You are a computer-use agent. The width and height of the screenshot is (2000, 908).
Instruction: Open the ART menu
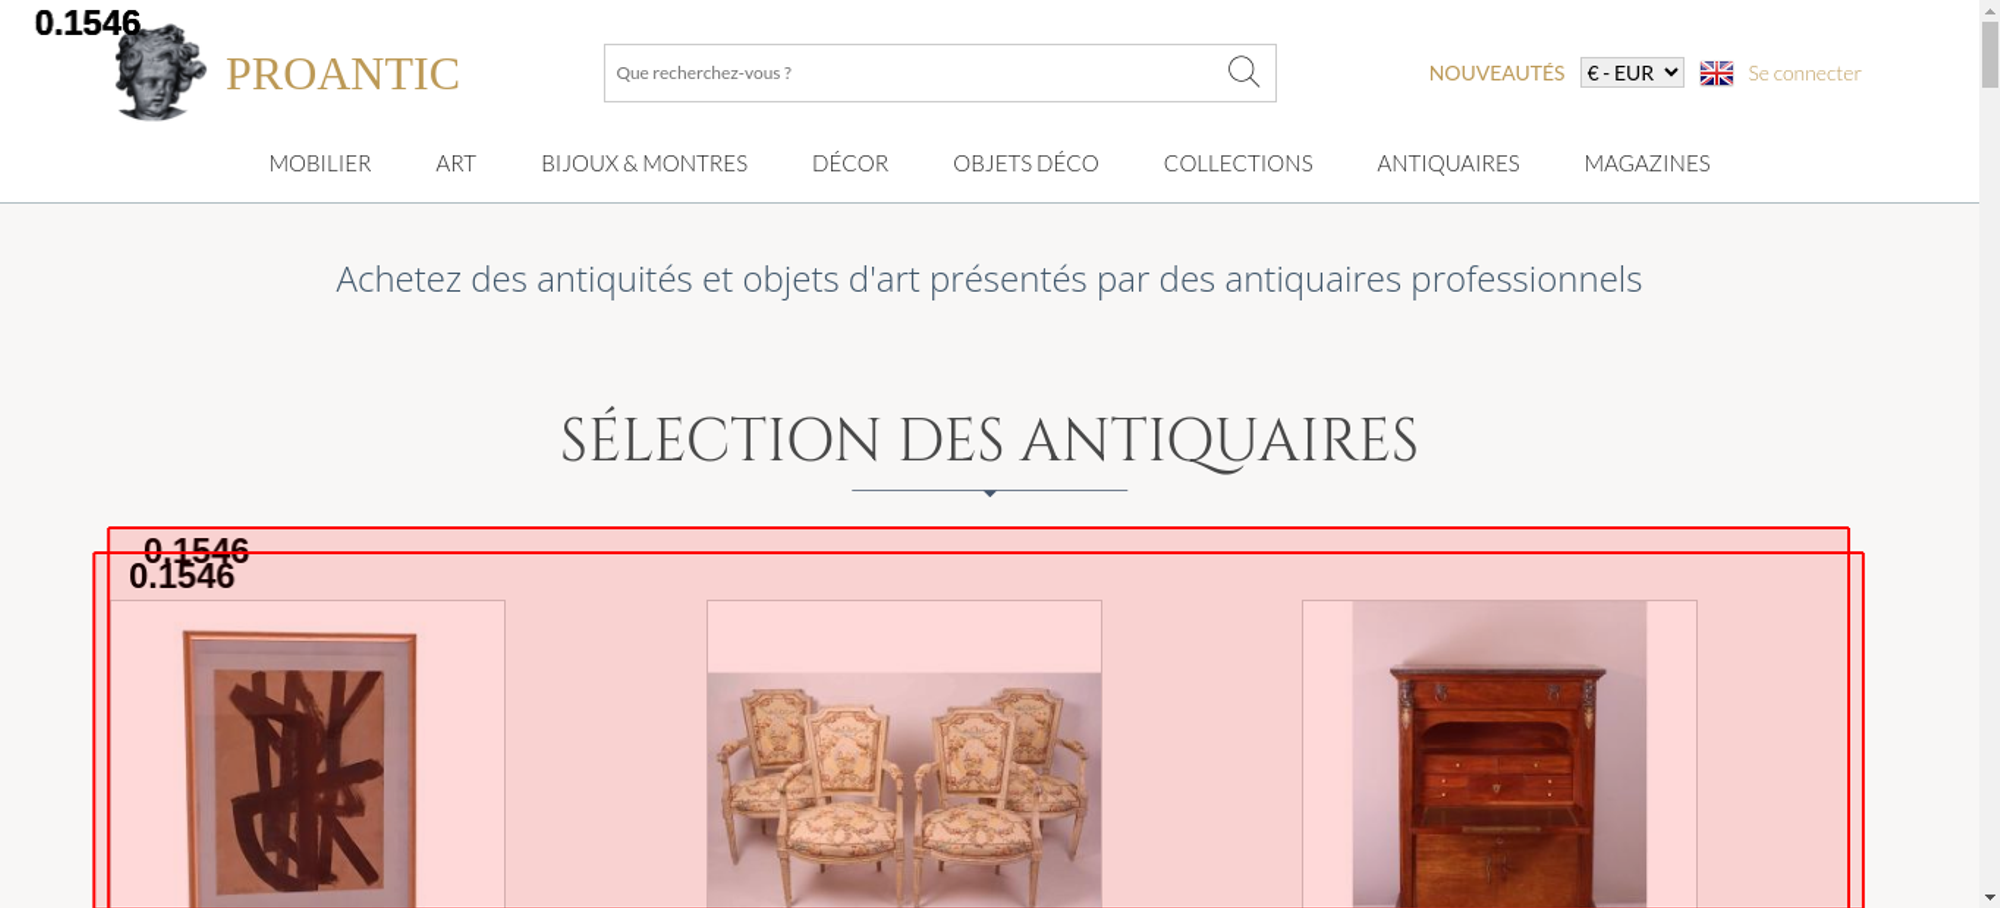[456, 163]
